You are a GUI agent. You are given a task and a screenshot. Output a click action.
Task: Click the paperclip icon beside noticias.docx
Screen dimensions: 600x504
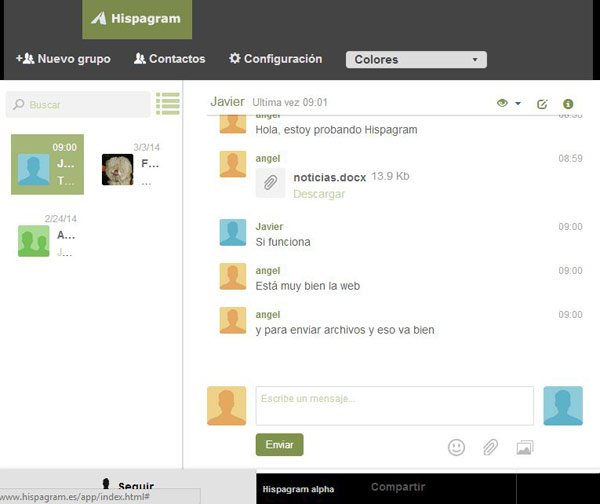click(x=271, y=183)
